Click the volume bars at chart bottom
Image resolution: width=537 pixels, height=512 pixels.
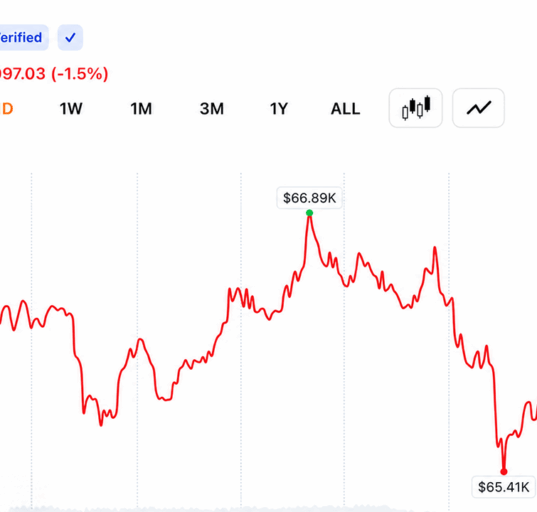click(x=240, y=508)
